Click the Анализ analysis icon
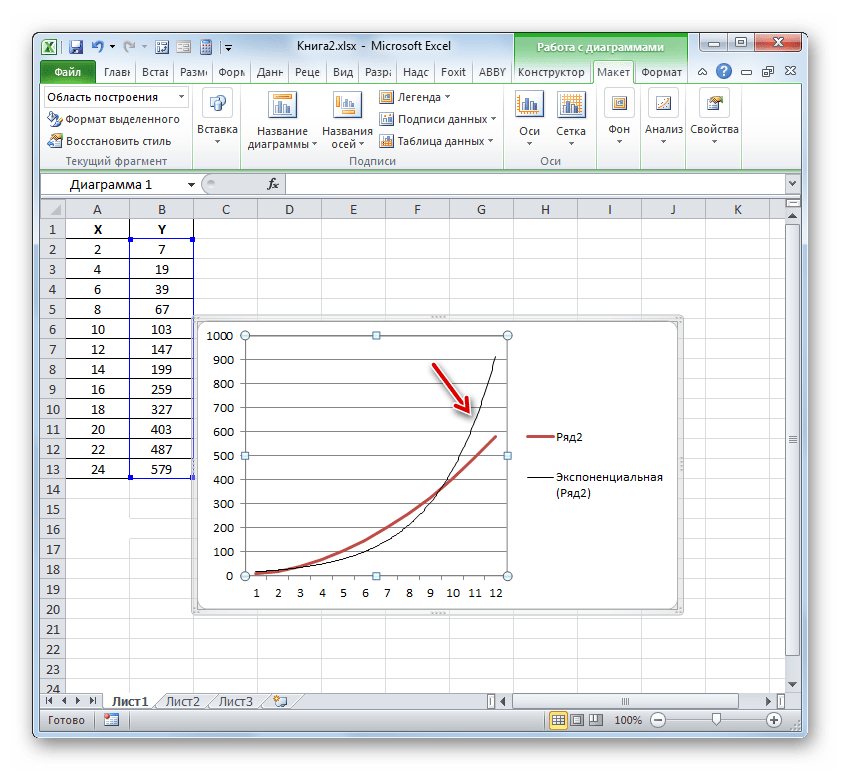The image size is (841, 771). [663, 102]
